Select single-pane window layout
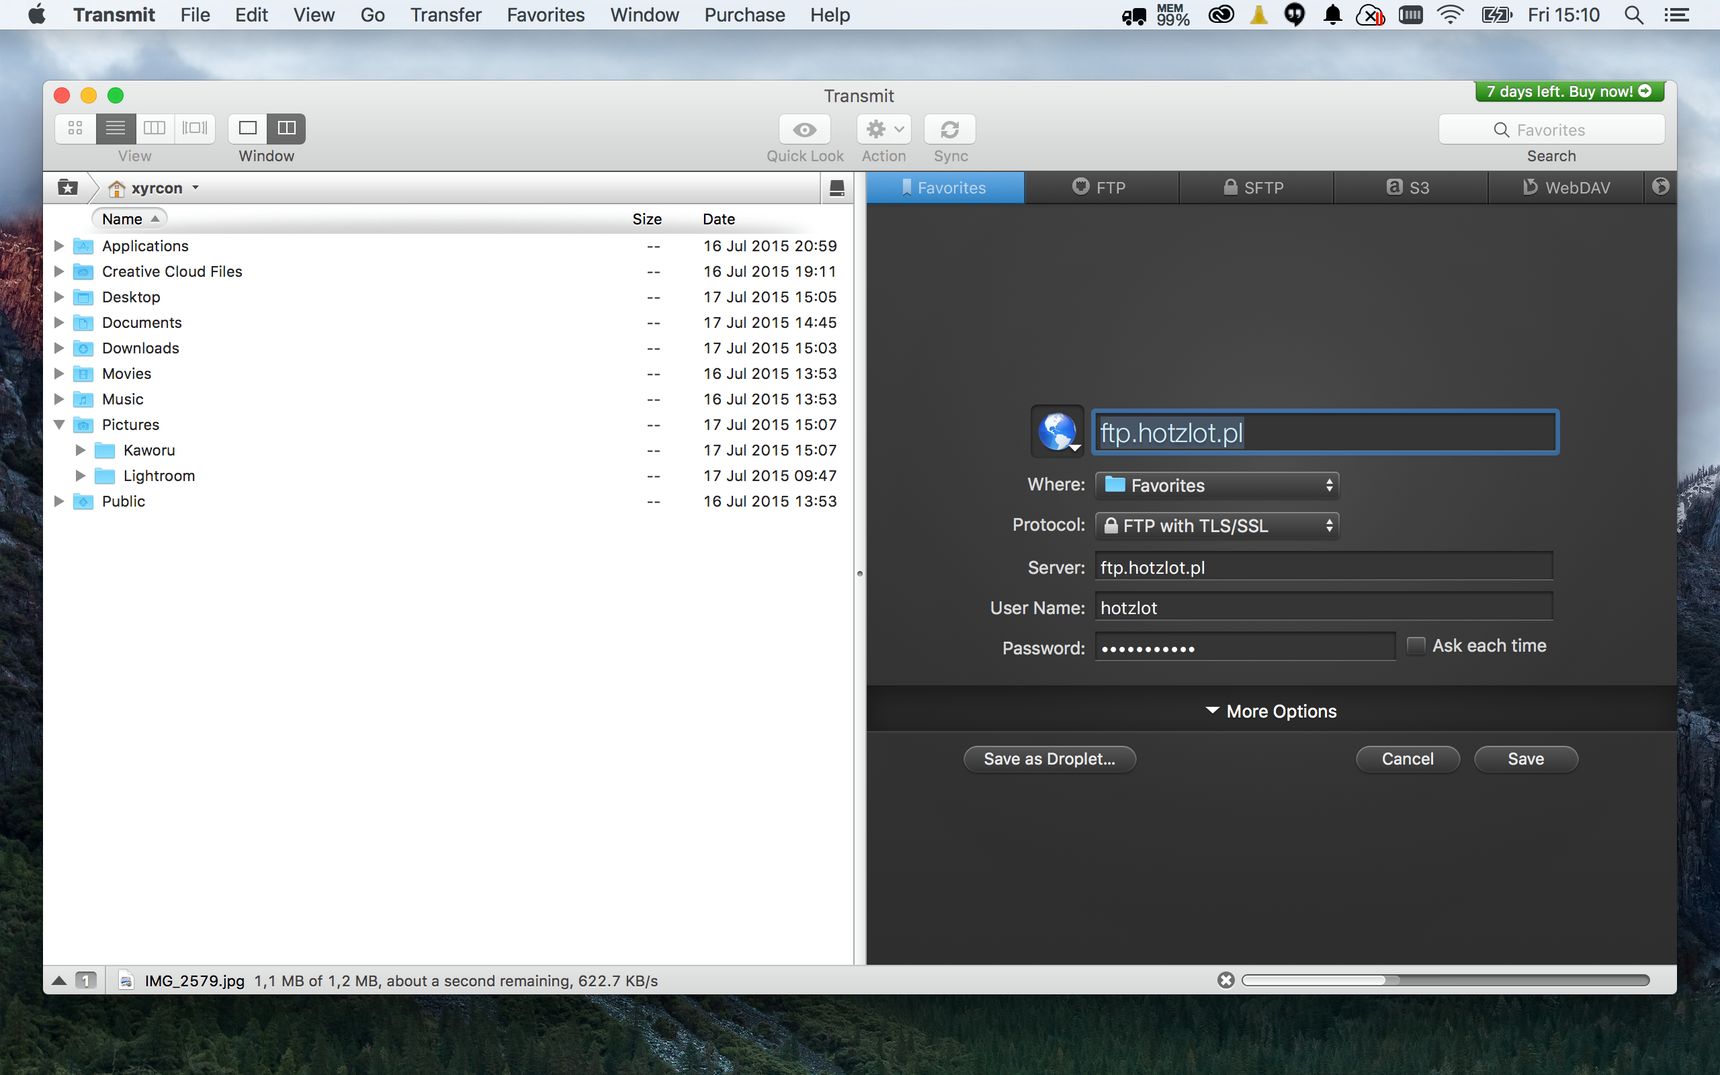This screenshot has height=1075, width=1720. tap(248, 128)
